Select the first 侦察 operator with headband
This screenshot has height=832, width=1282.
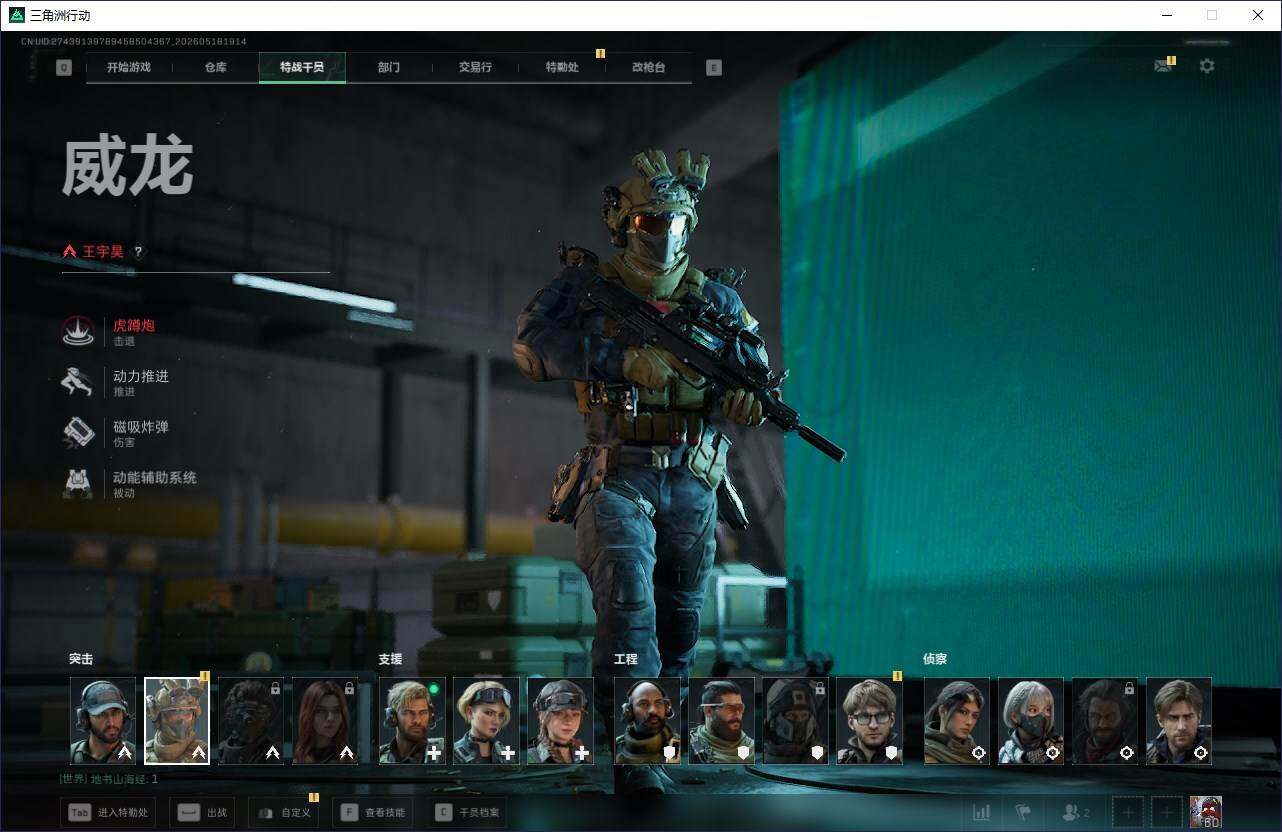point(957,721)
